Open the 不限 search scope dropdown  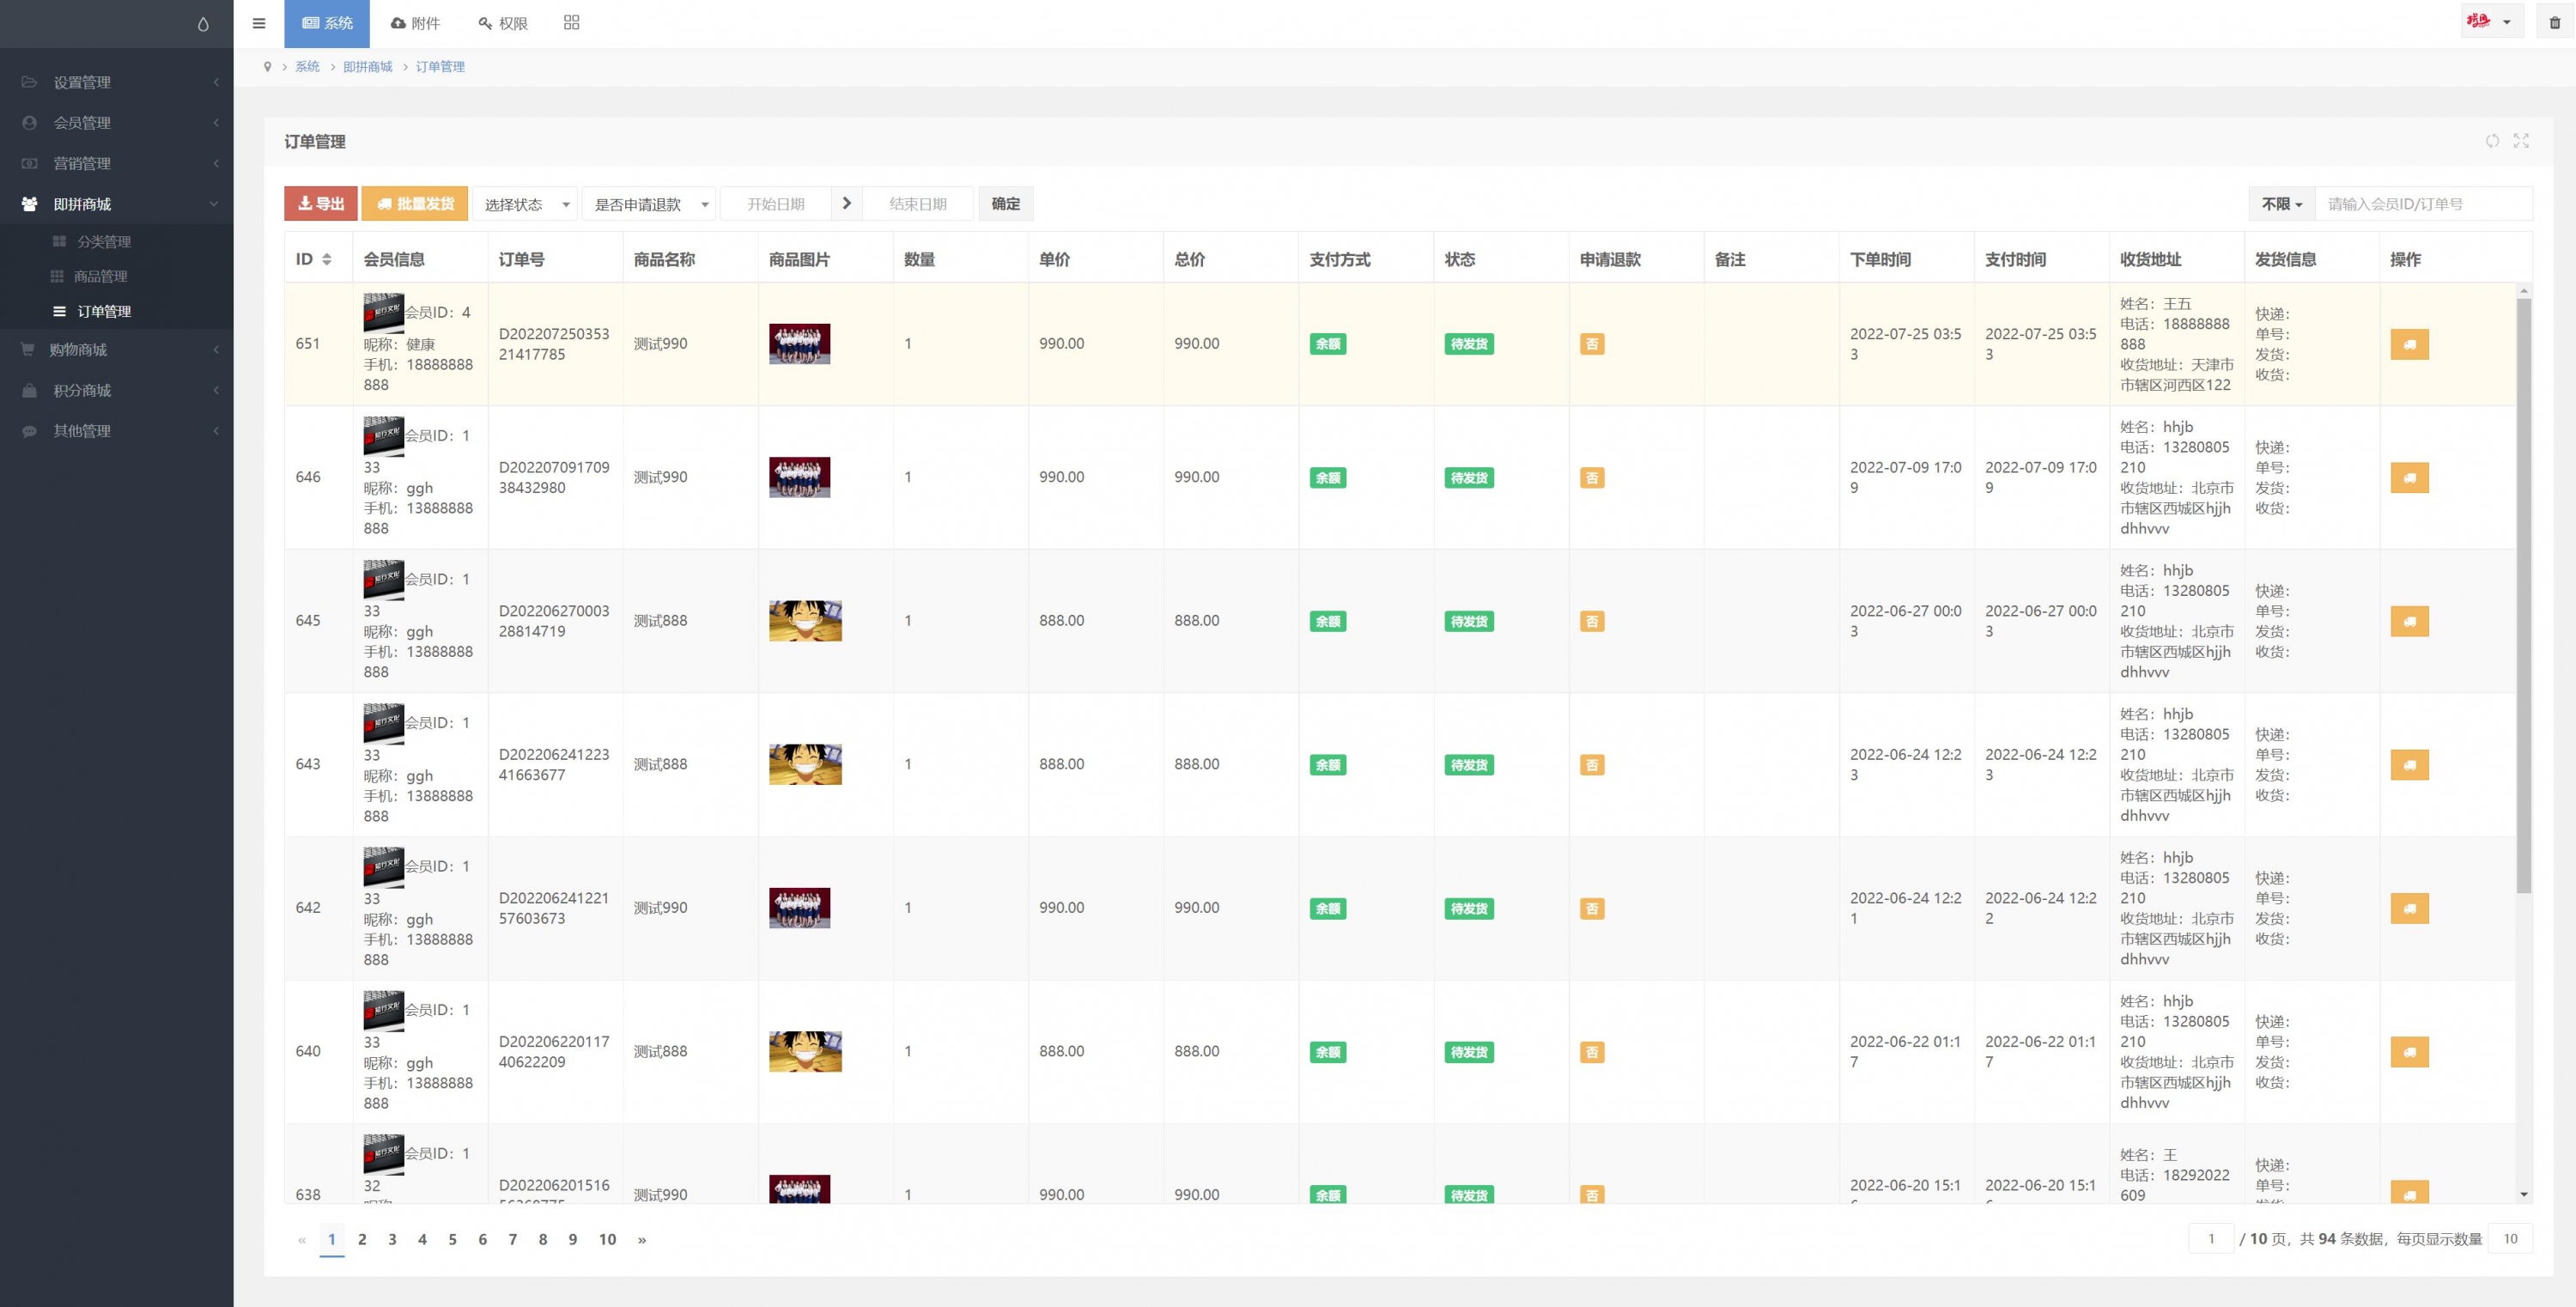2281,204
